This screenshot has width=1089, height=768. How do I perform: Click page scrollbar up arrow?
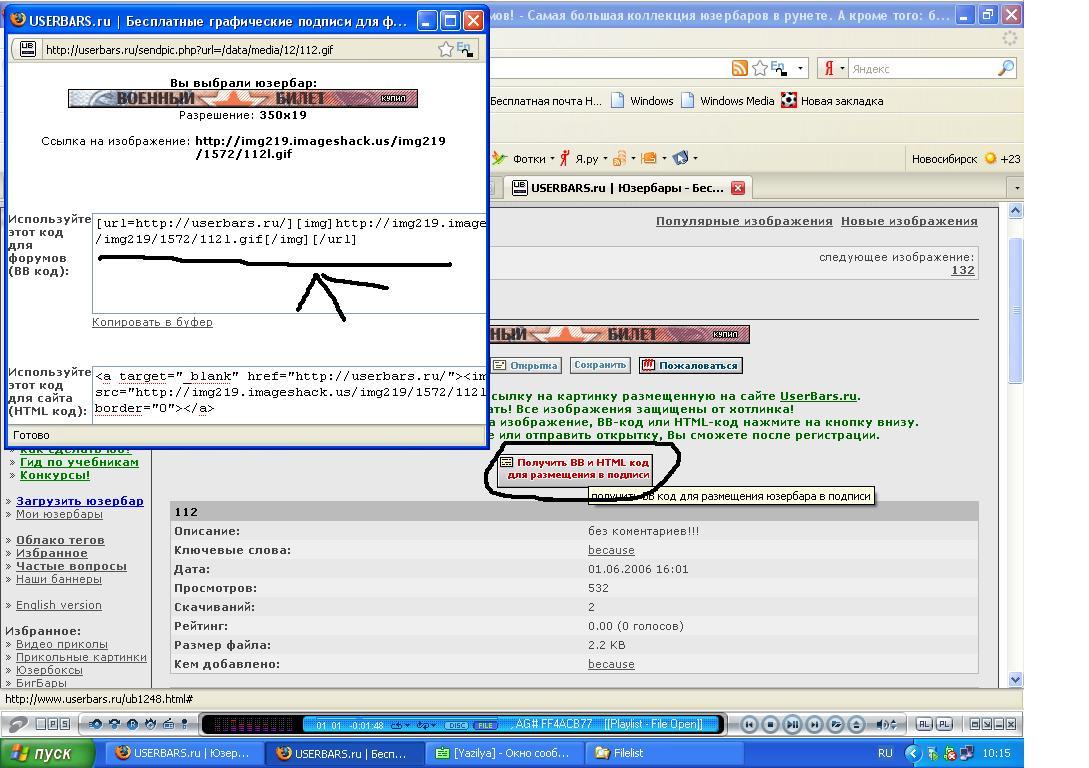pos(1015,211)
